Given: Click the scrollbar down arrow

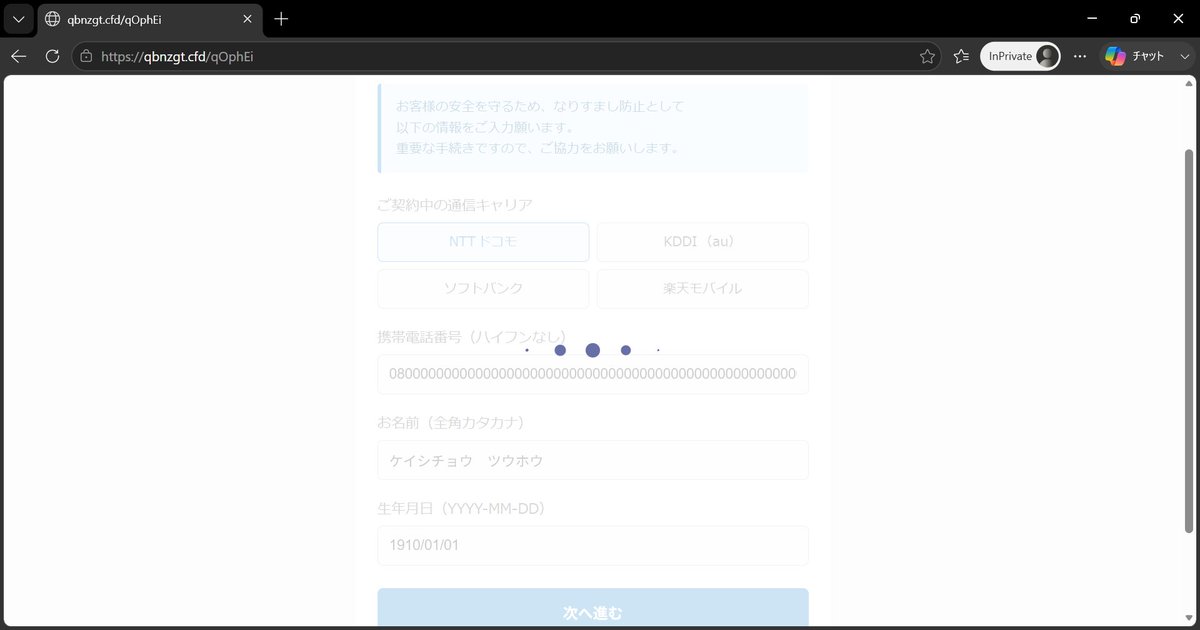Looking at the screenshot, I should point(1189,618).
